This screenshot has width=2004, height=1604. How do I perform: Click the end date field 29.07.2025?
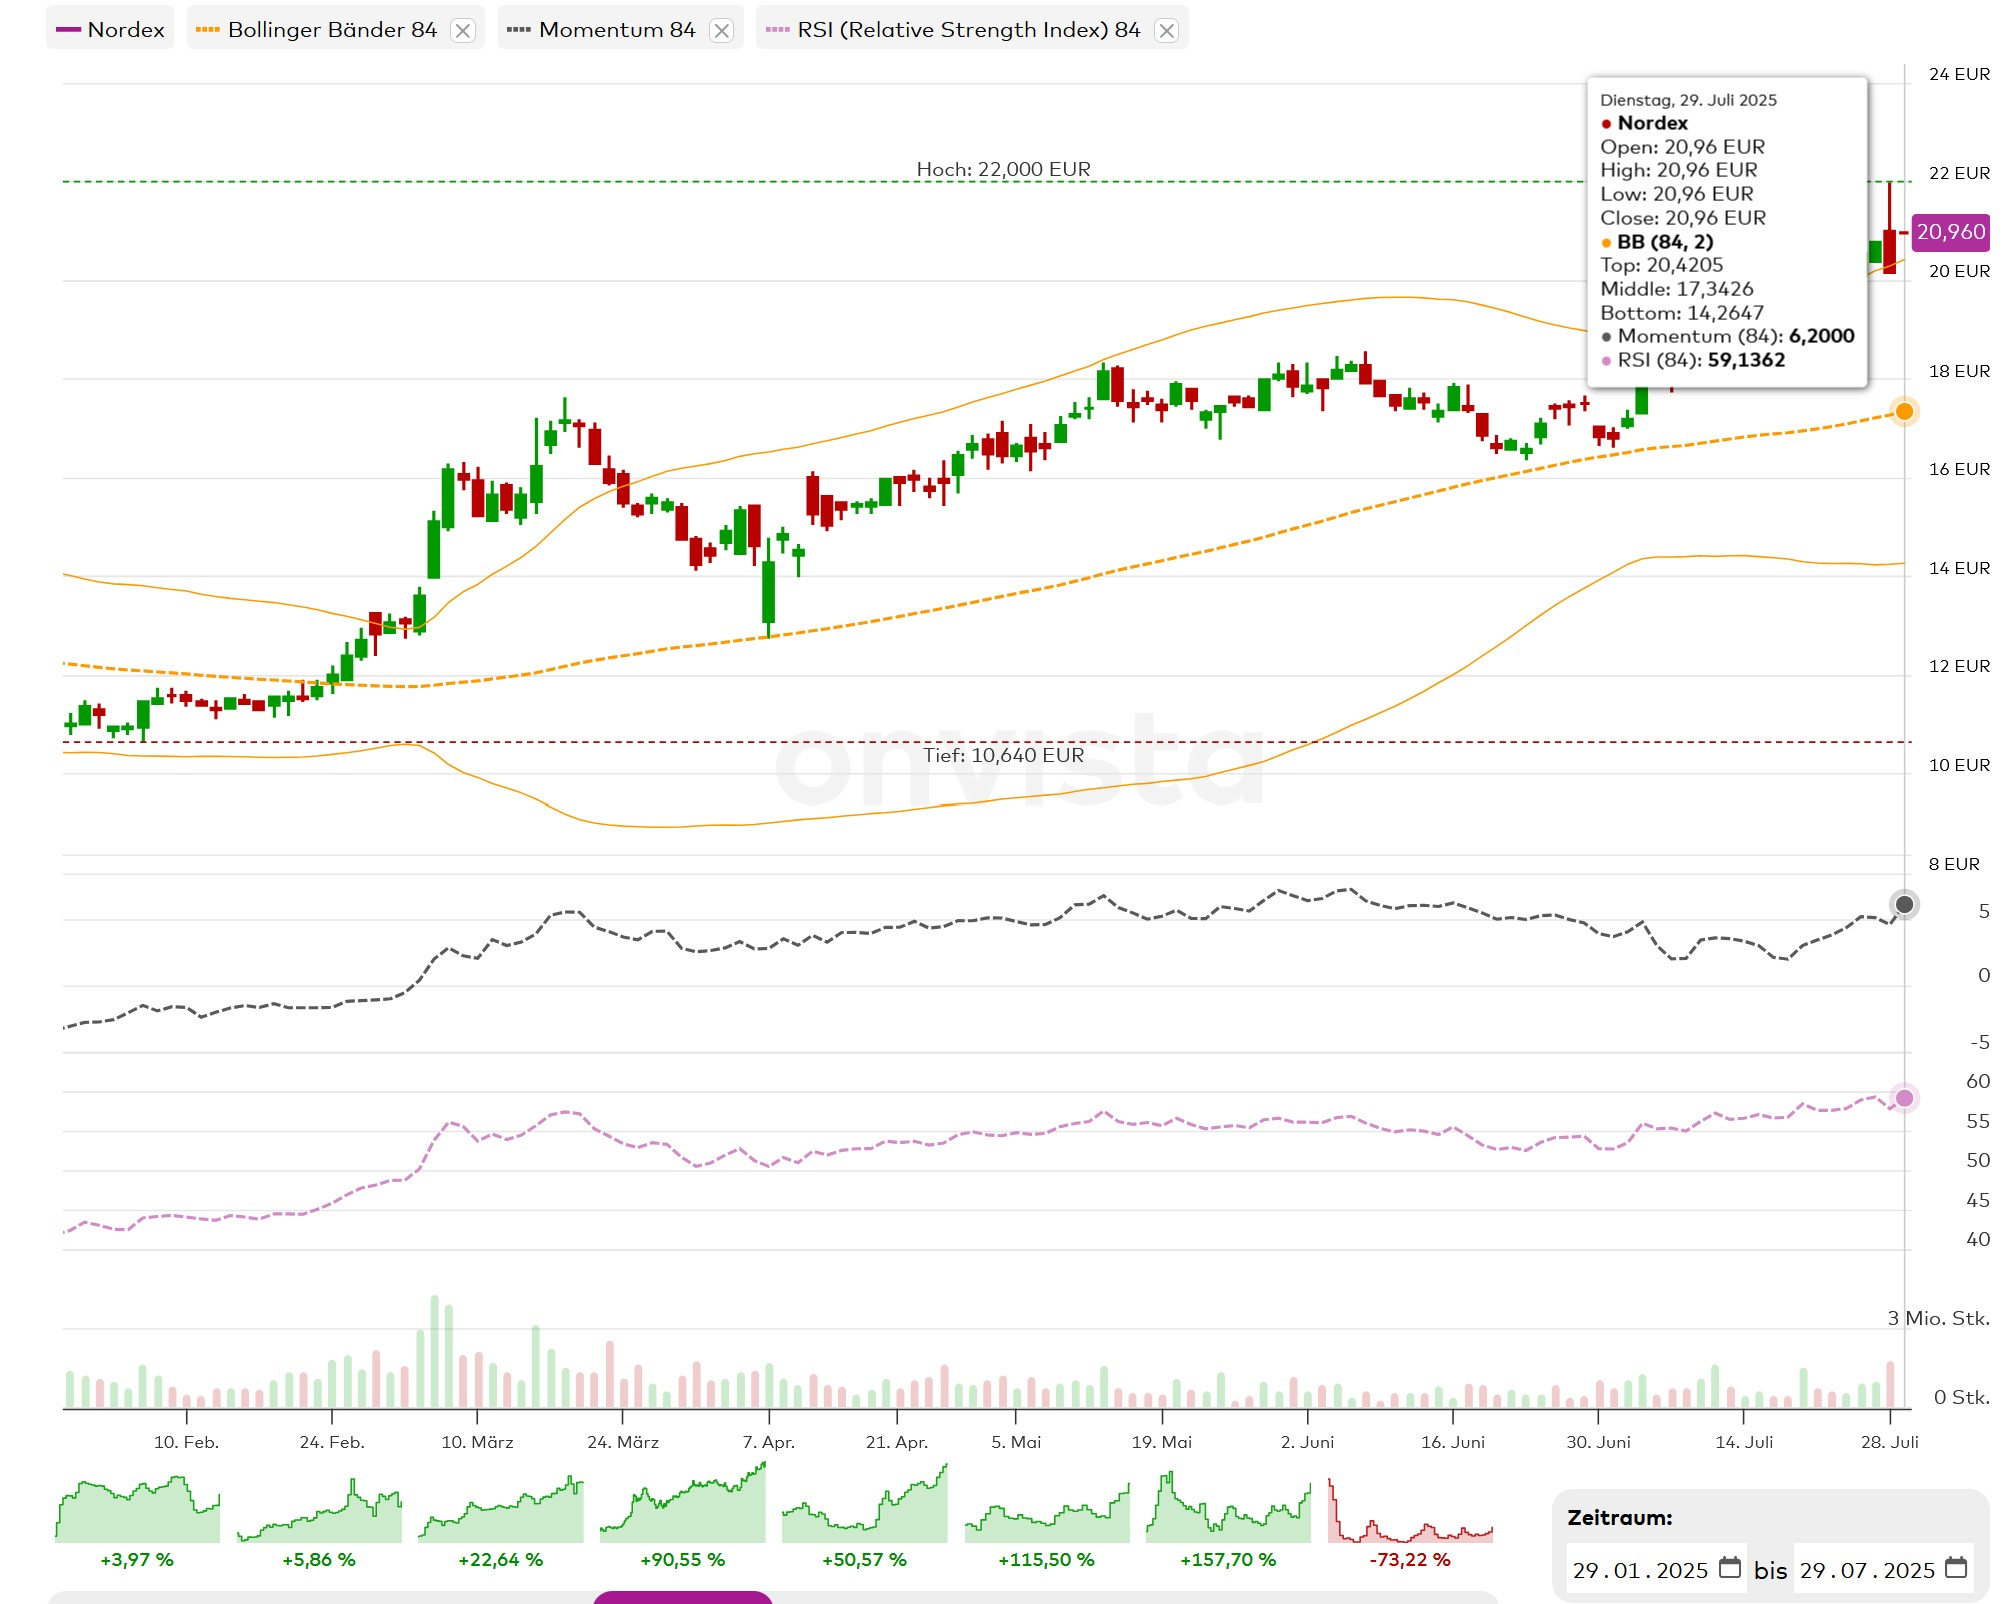pos(1866,1570)
